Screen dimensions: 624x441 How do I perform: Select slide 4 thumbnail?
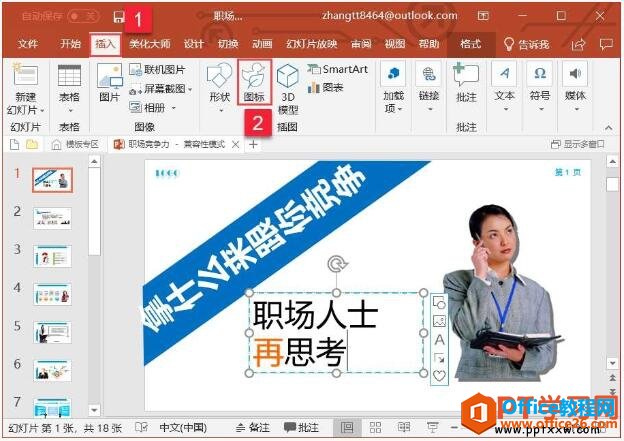coord(53,295)
